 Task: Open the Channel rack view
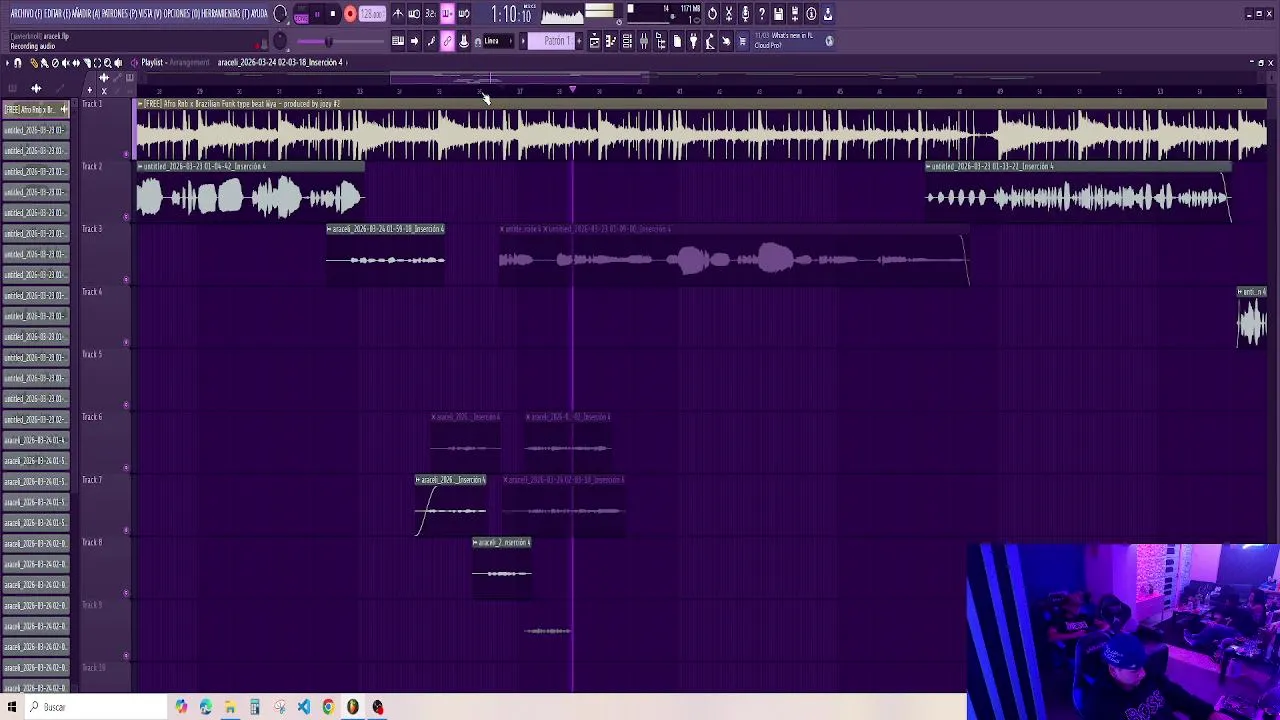[627, 41]
